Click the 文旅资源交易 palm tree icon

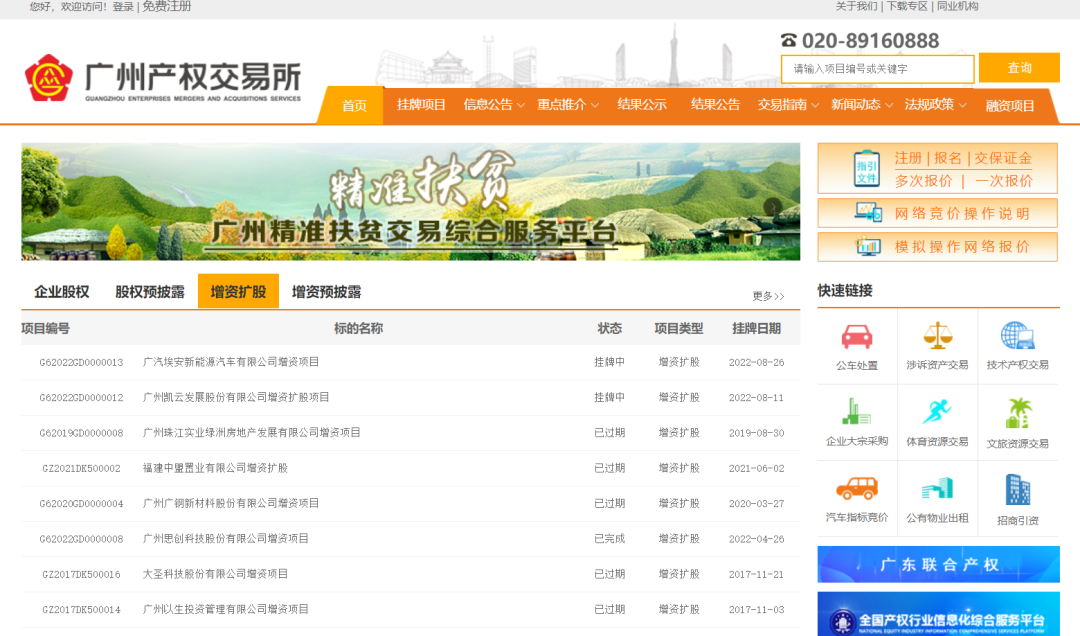click(1017, 422)
